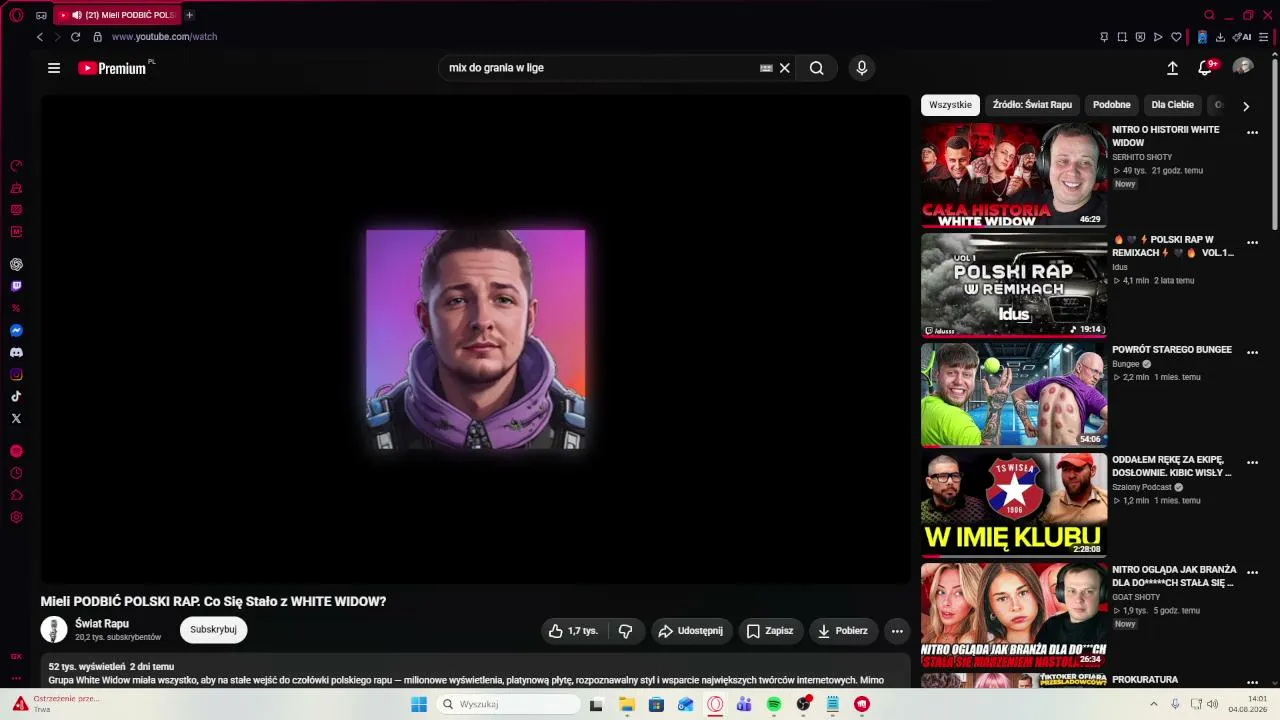Clear the search query with X

click(785, 68)
